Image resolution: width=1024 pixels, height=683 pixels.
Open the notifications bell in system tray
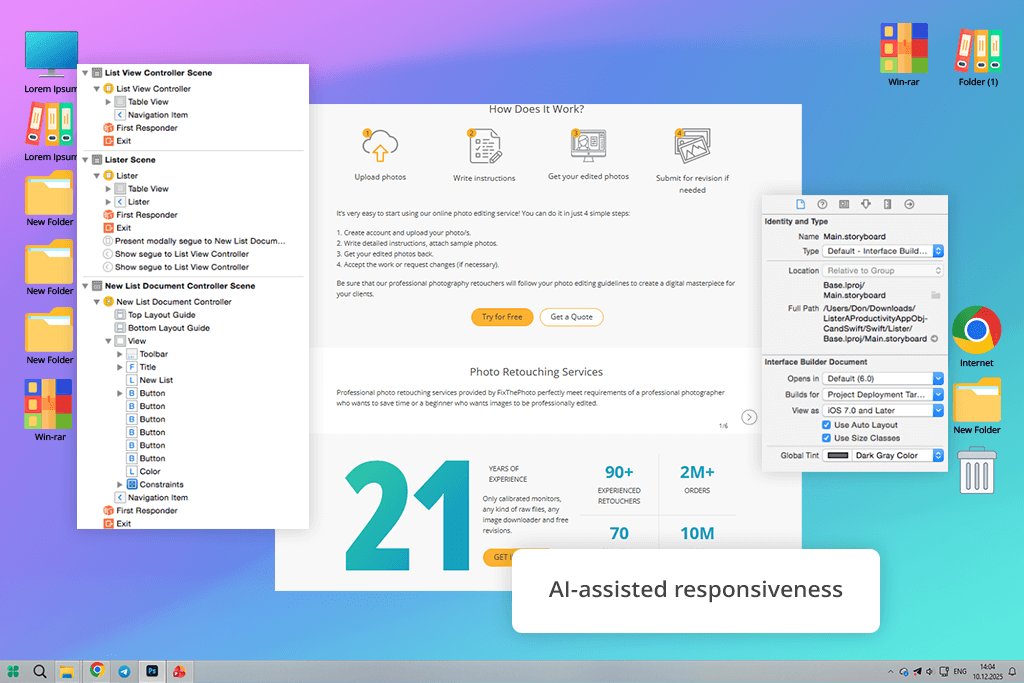[x=1012, y=671]
